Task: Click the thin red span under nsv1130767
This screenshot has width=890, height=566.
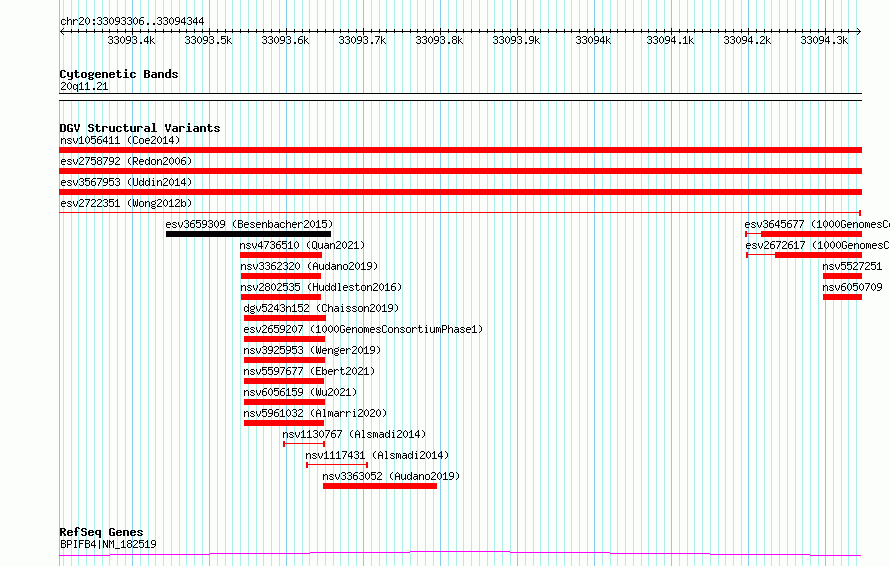Action: (x=304, y=444)
